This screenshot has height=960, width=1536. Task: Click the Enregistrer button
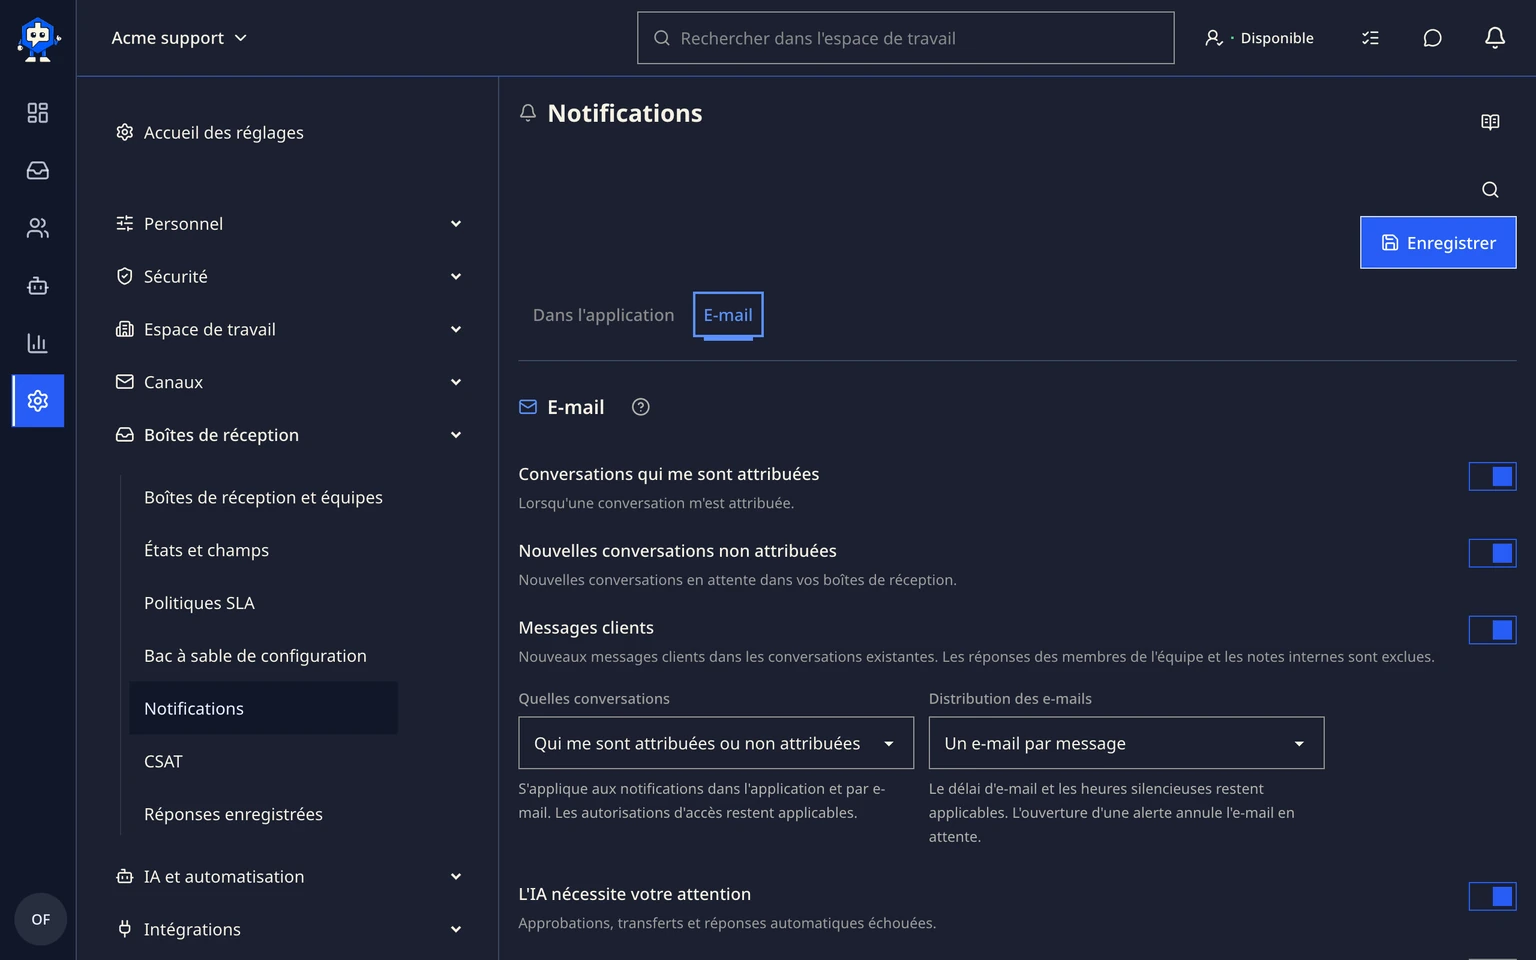[1438, 243]
